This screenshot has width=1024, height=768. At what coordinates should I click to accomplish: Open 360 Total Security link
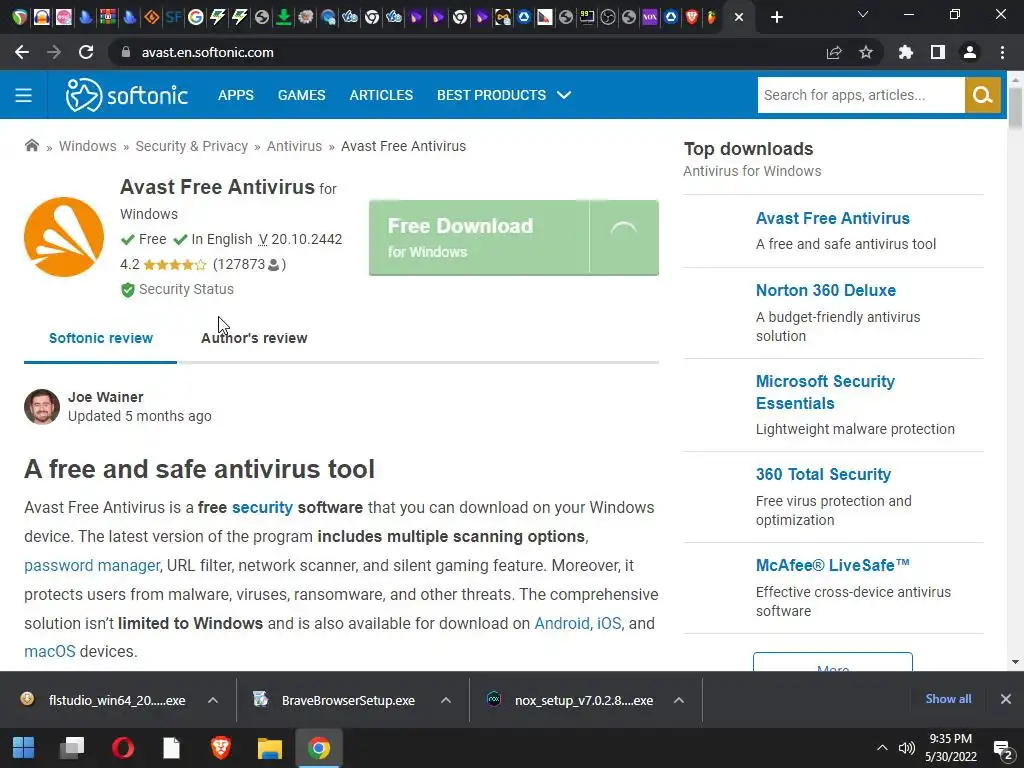pos(823,474)
